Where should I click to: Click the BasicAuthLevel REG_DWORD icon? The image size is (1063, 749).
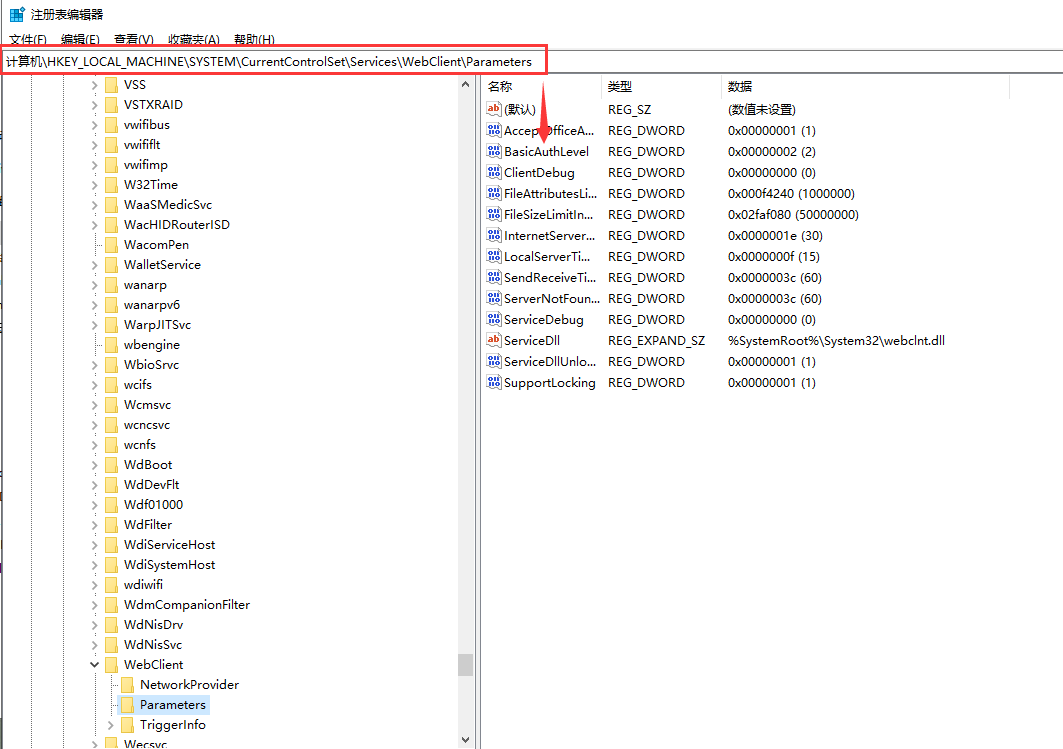tap(495, 151)
